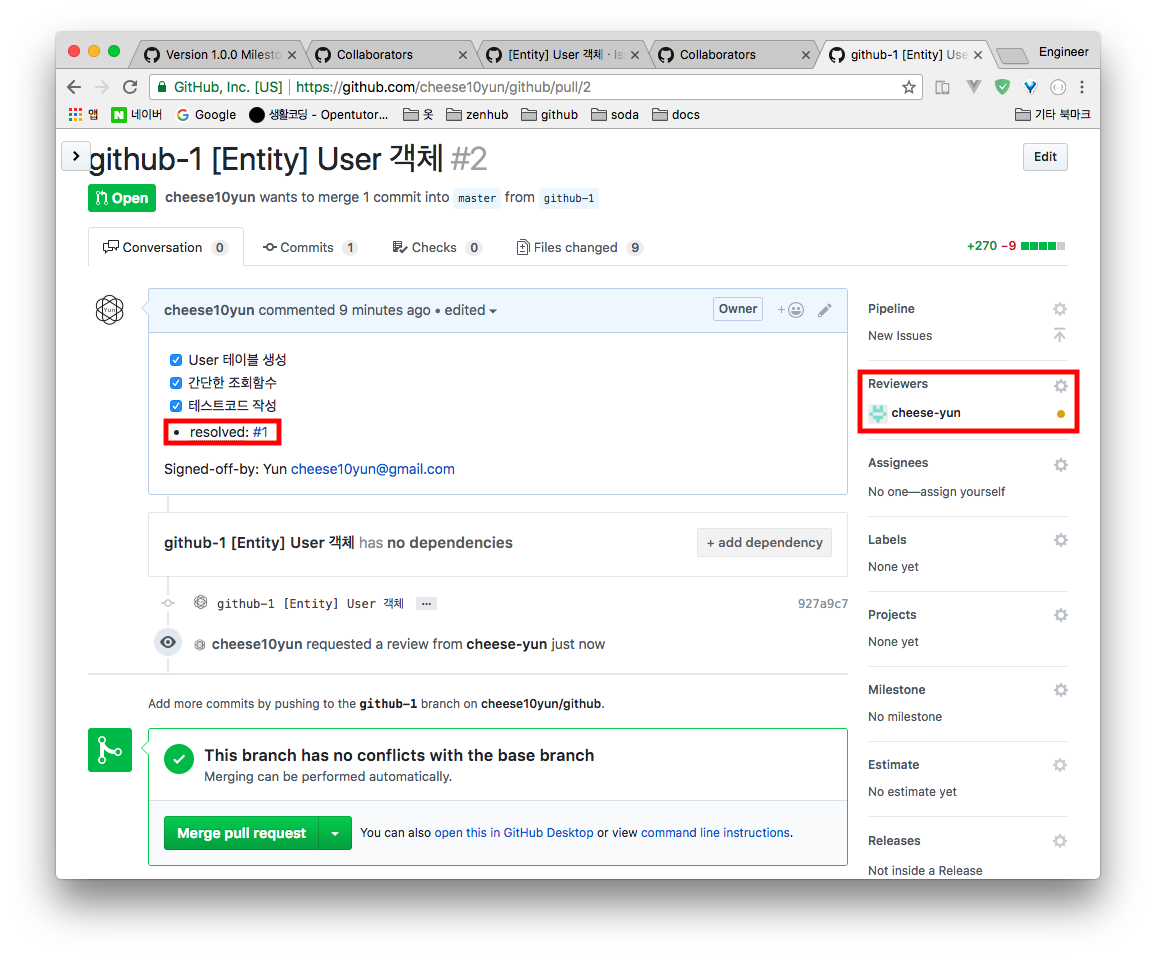
Task: Switch to first Collaborators browser tab
Action: 392,55
